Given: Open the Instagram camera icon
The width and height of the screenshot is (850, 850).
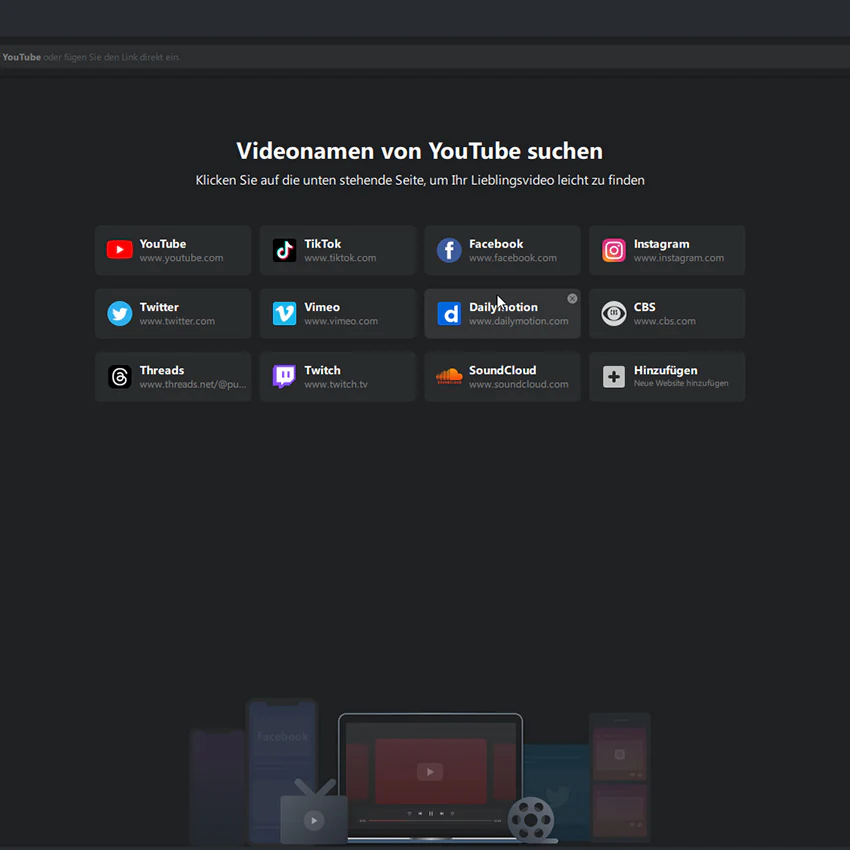Looking at the screenshot, I should 614,250.
